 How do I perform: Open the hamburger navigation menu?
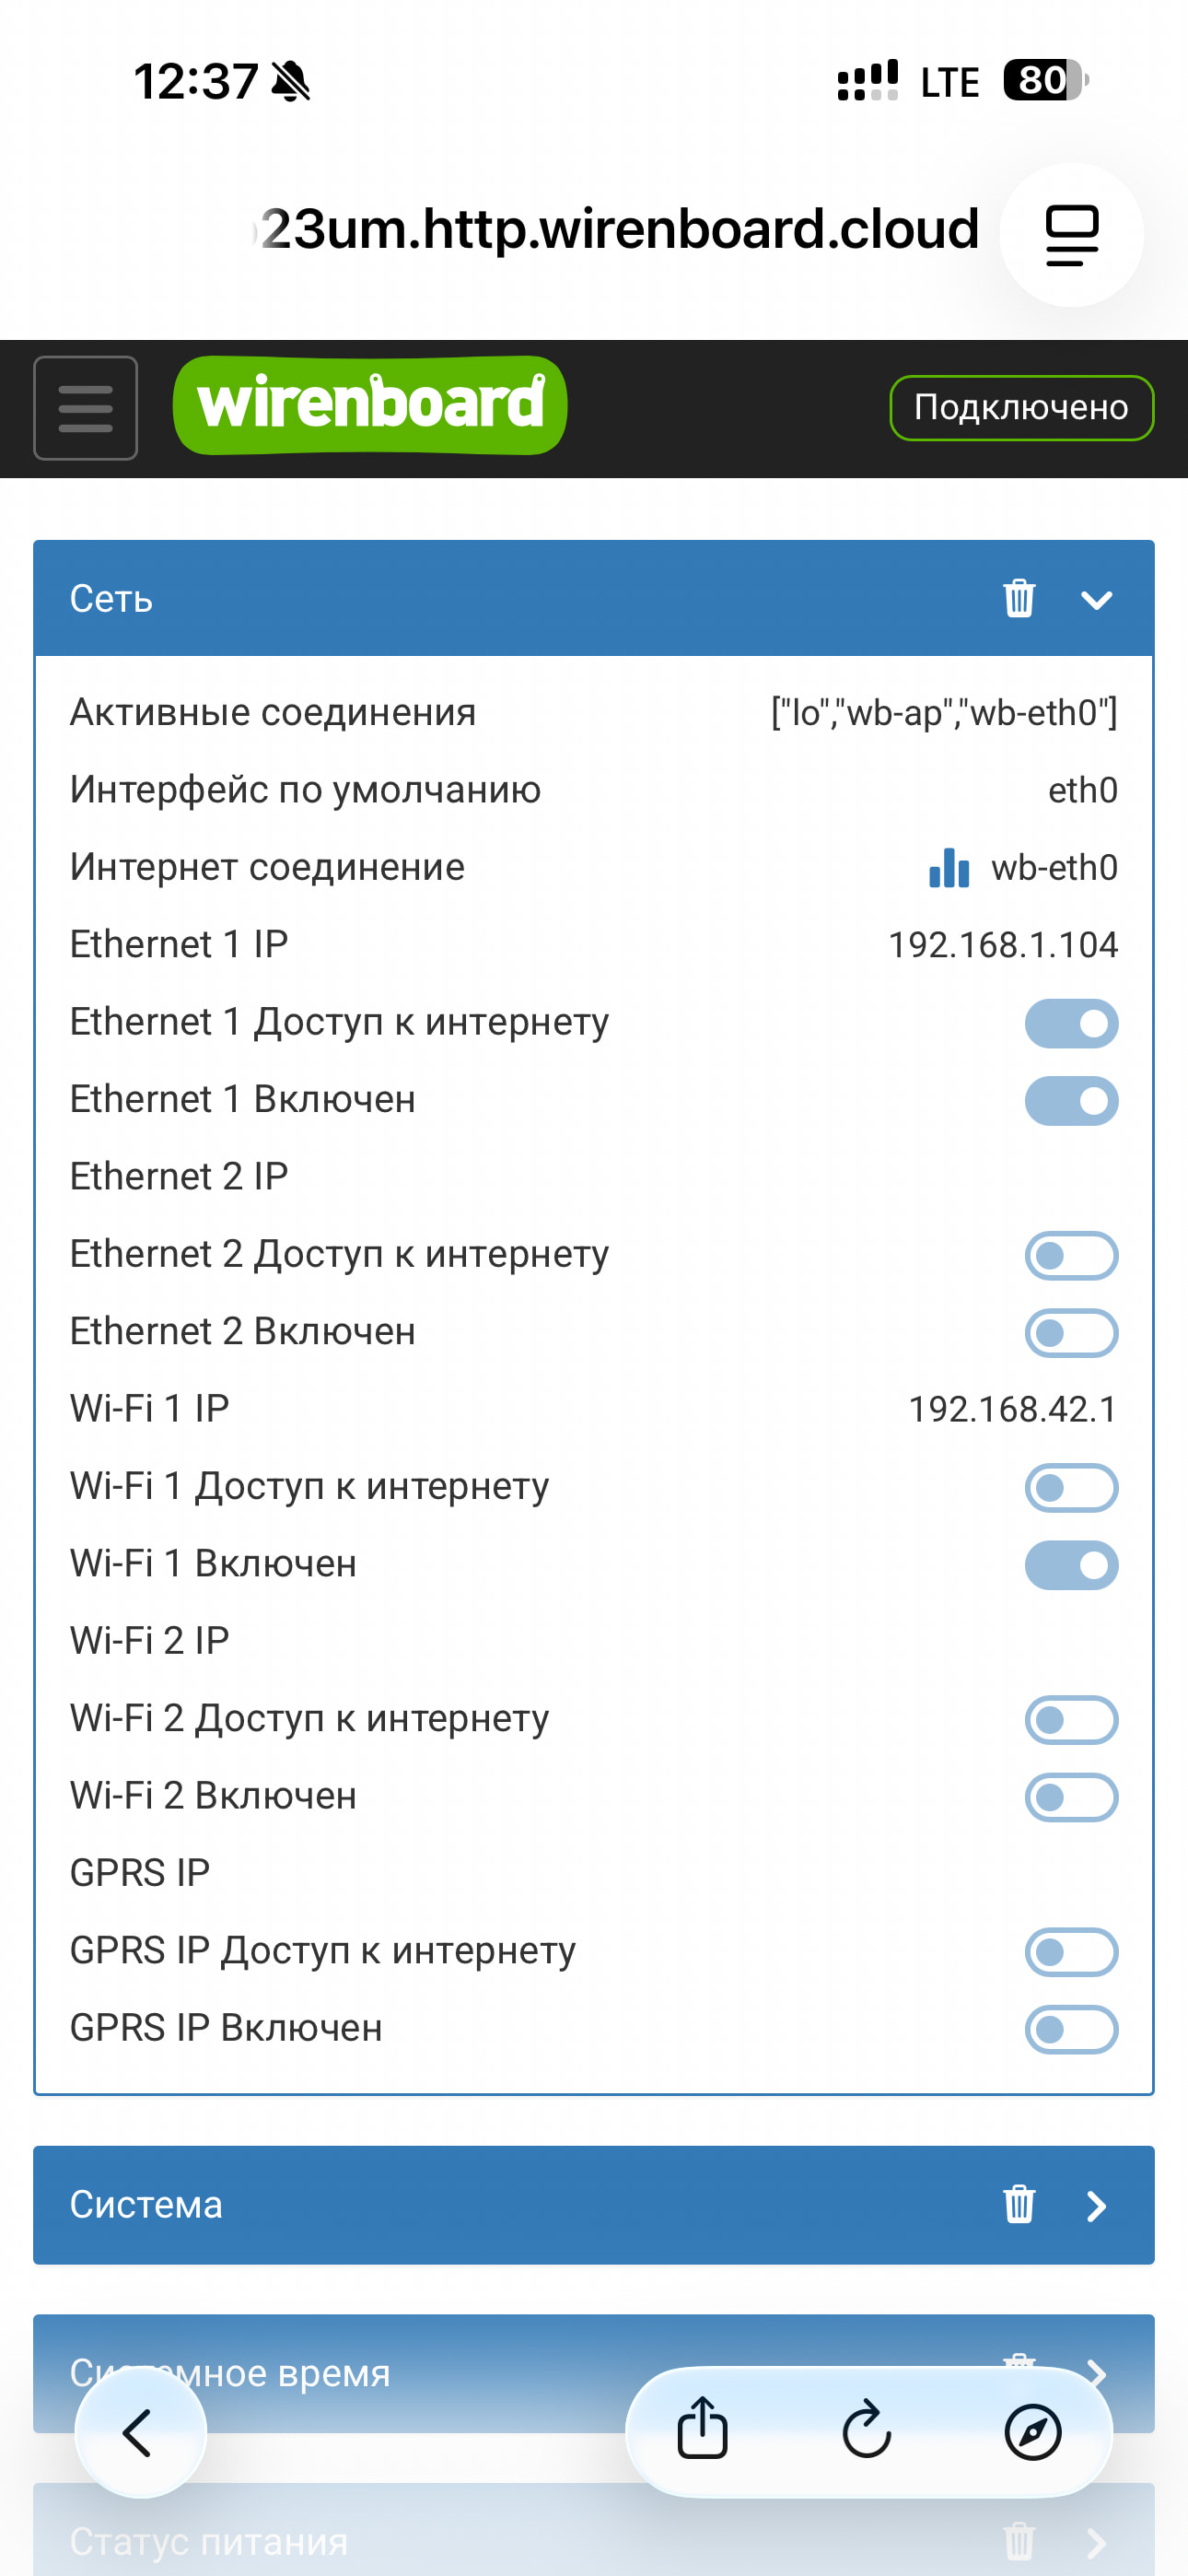(x=85, y=408)
